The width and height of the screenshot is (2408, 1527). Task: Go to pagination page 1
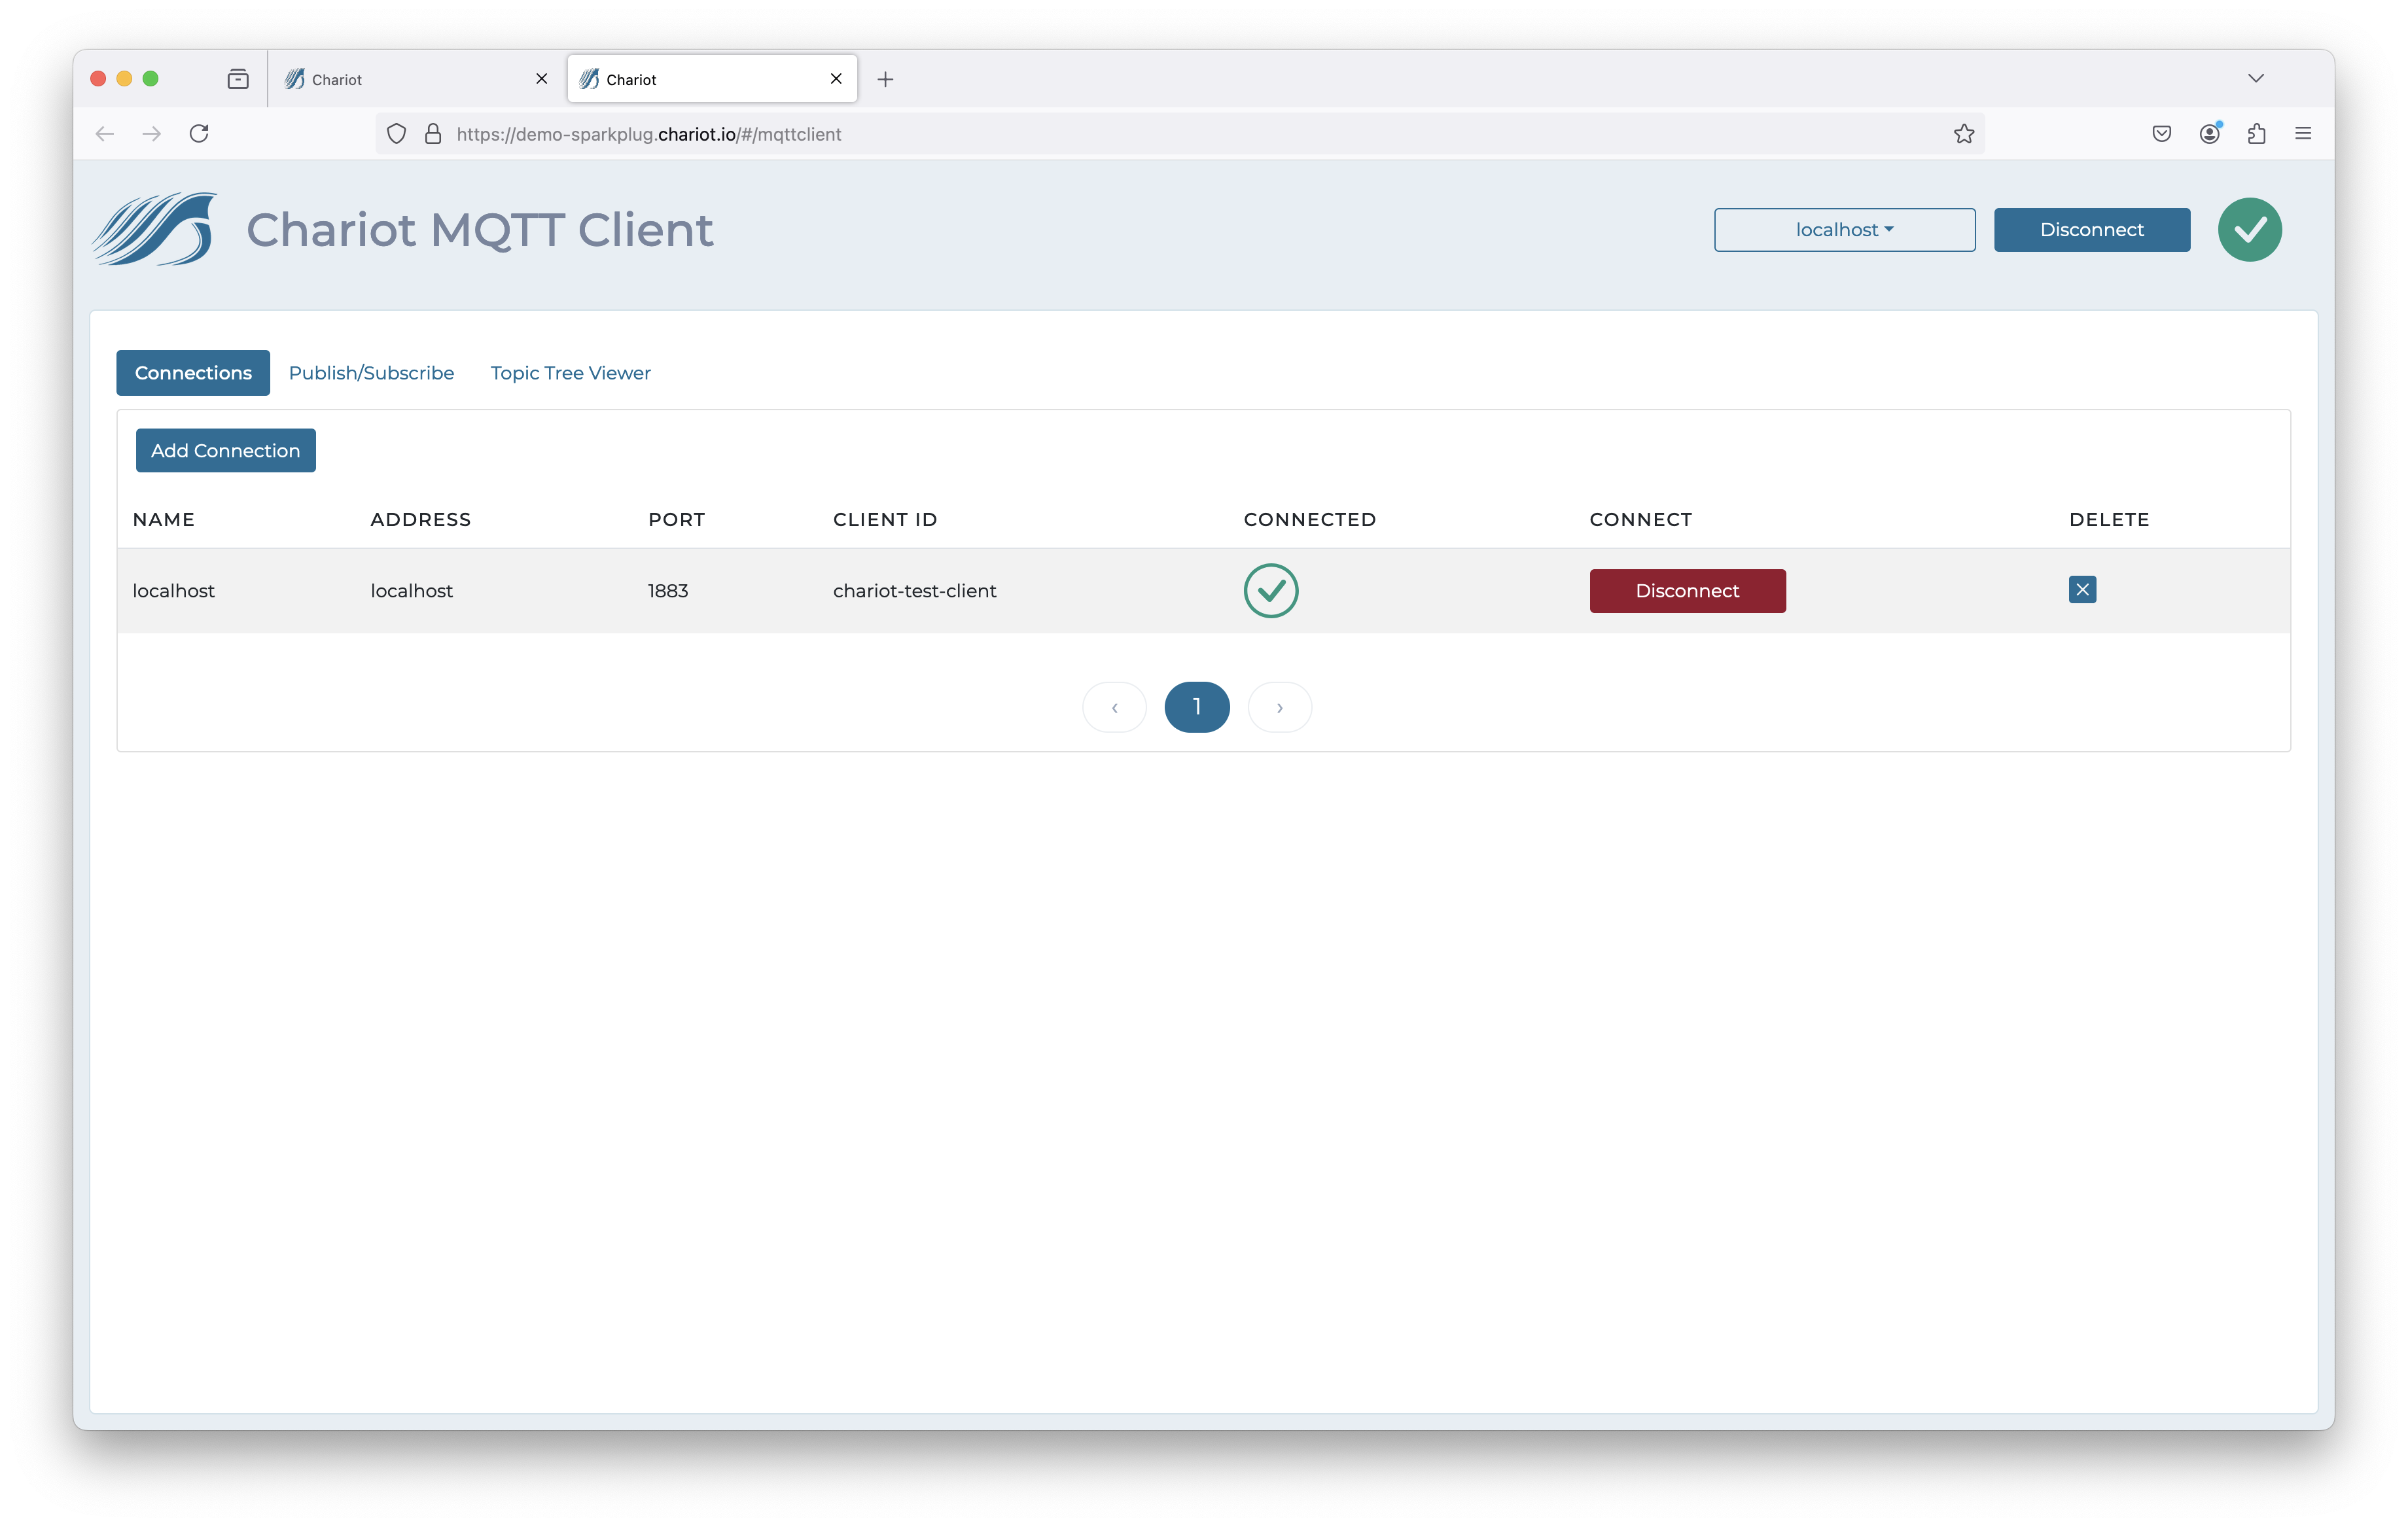tap(1197, 707)
